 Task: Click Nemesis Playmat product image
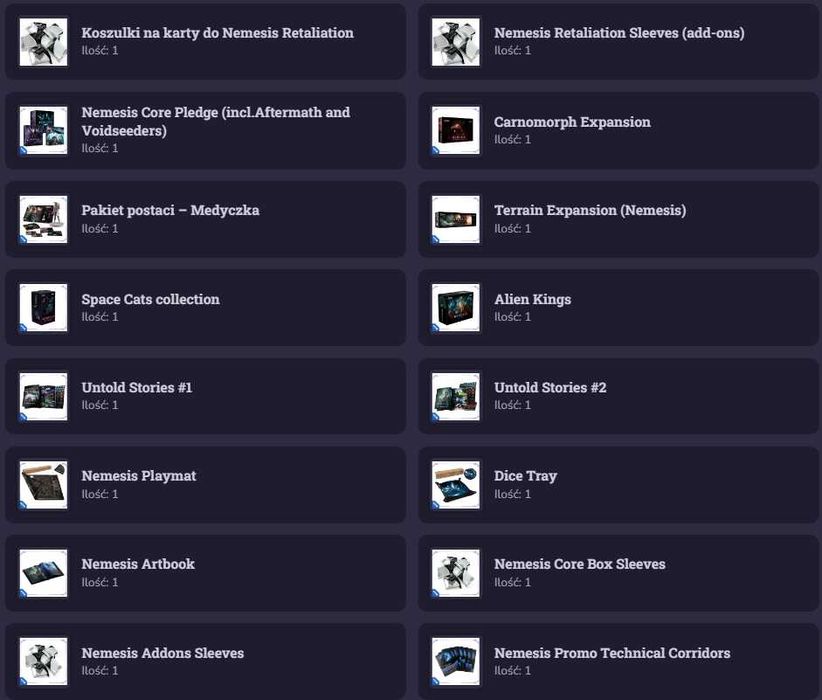44,484
